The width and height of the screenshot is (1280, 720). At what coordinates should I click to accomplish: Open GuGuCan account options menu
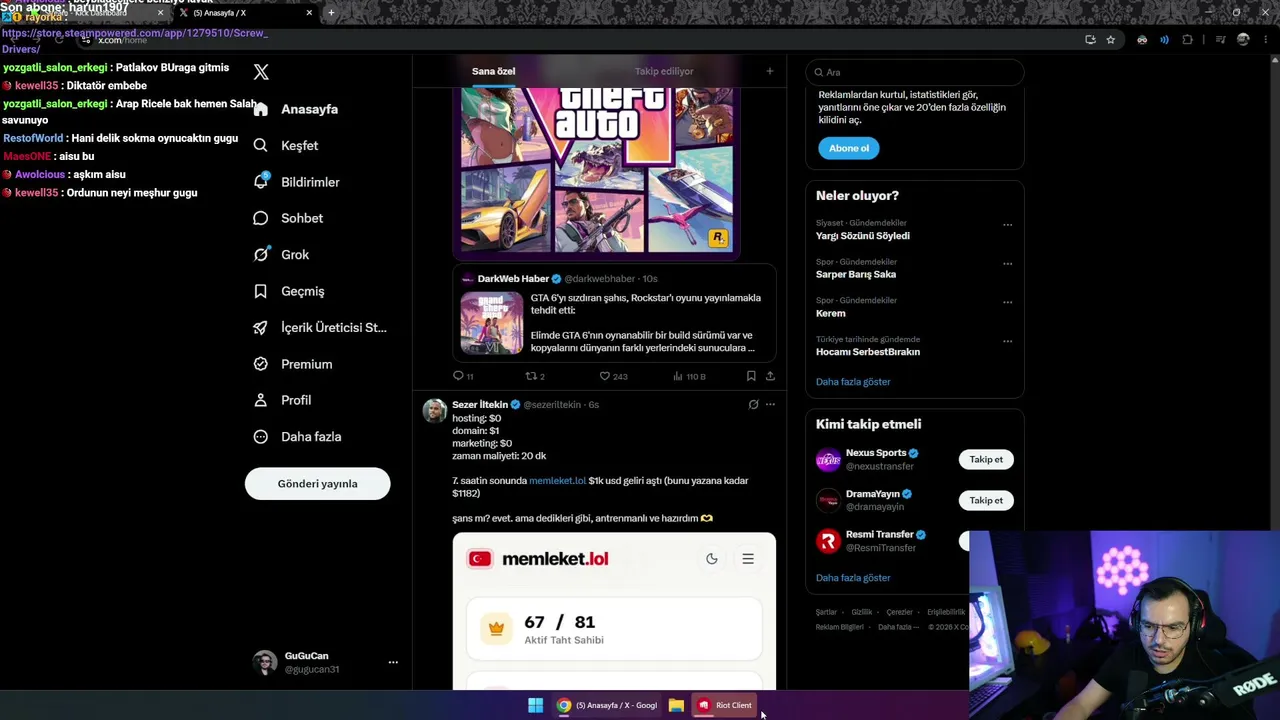coord(393,662)
